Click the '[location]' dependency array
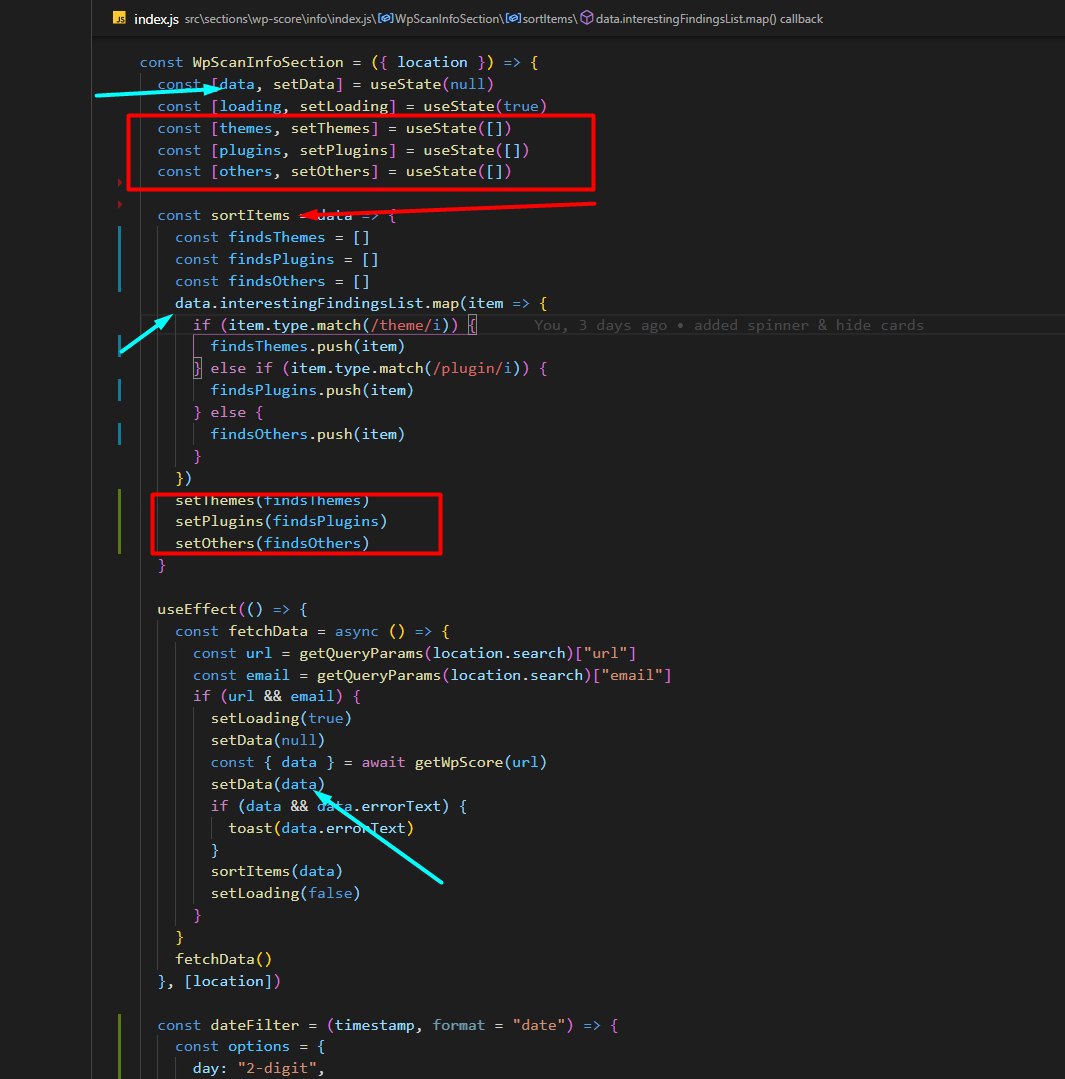 pos(228,982)
